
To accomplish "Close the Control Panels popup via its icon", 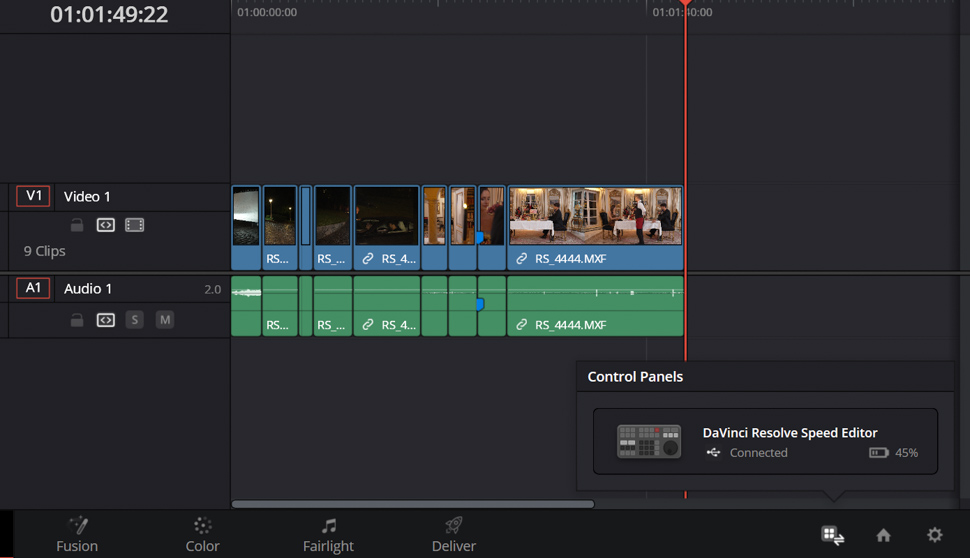I will [x=832, y=535].
